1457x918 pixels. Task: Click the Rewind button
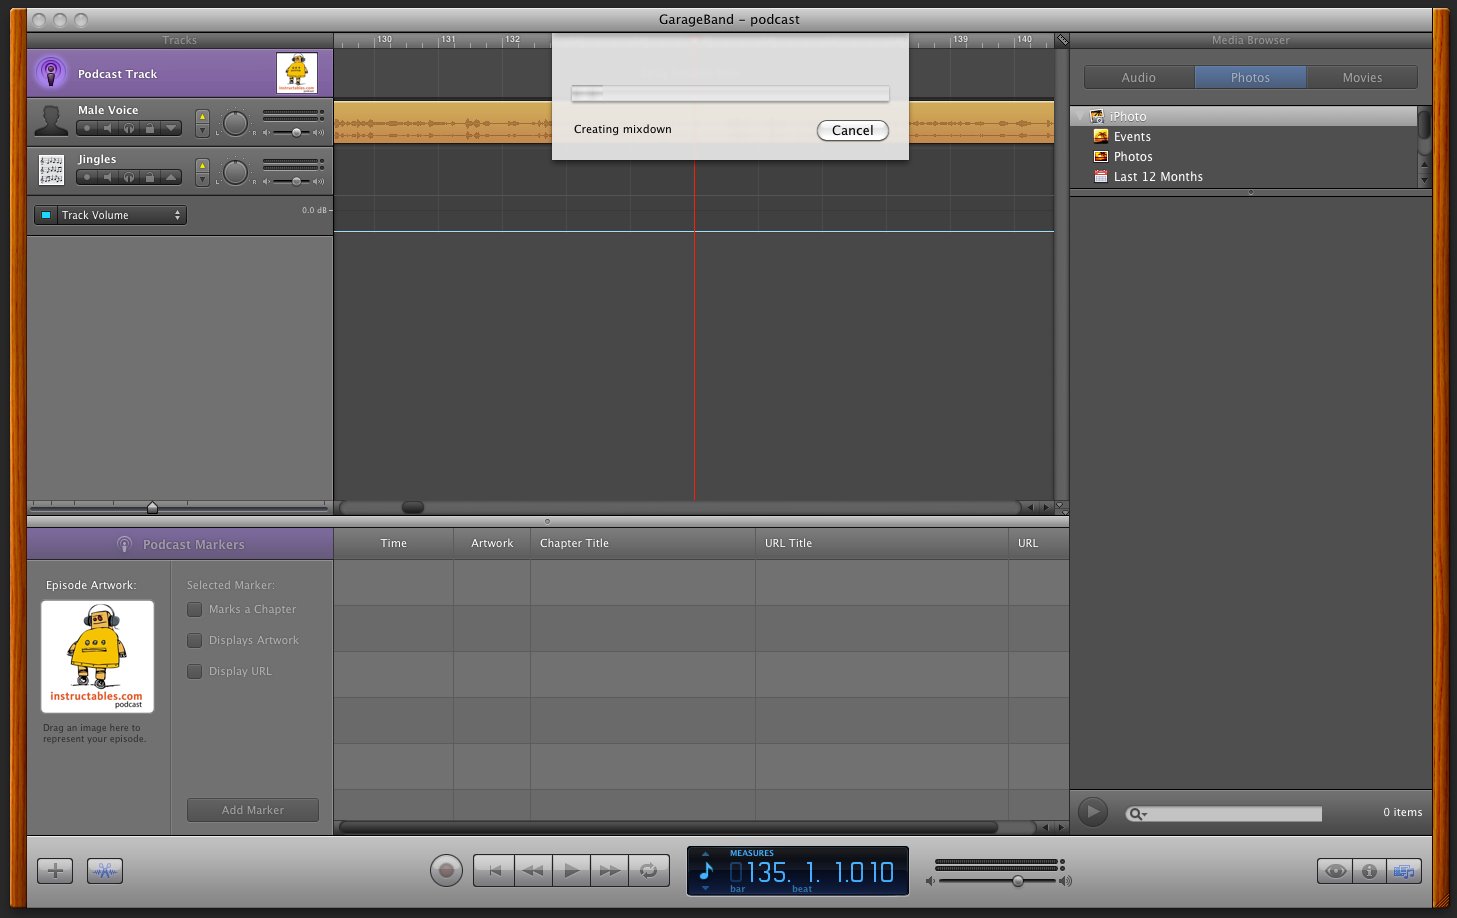tap(533, 870)
